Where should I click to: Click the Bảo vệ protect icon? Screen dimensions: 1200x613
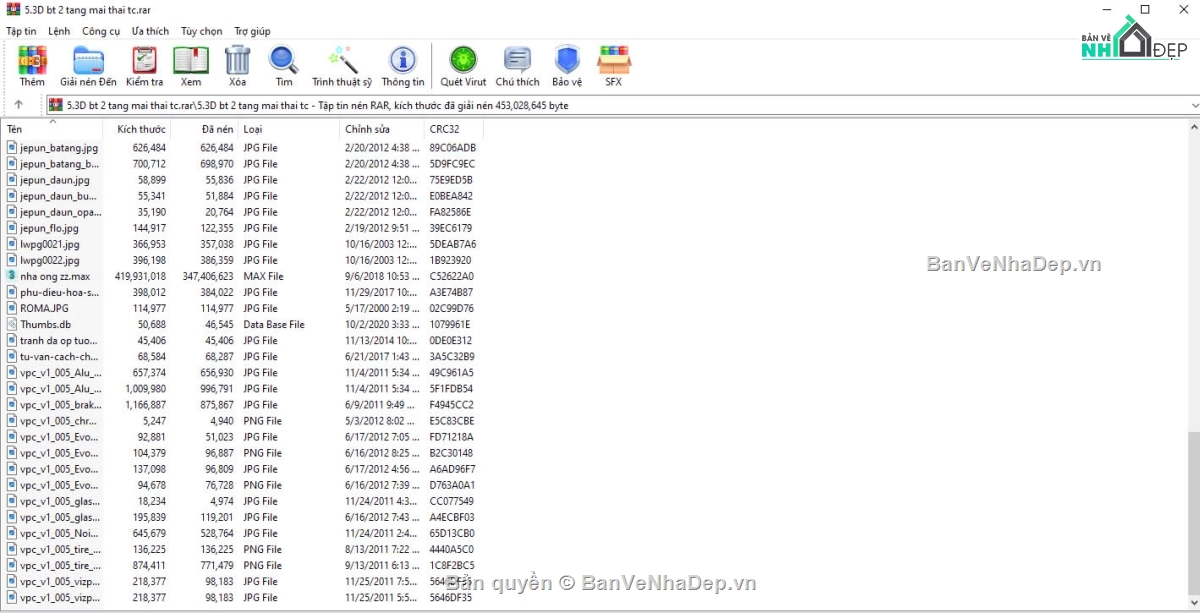[x=567, y=66]
